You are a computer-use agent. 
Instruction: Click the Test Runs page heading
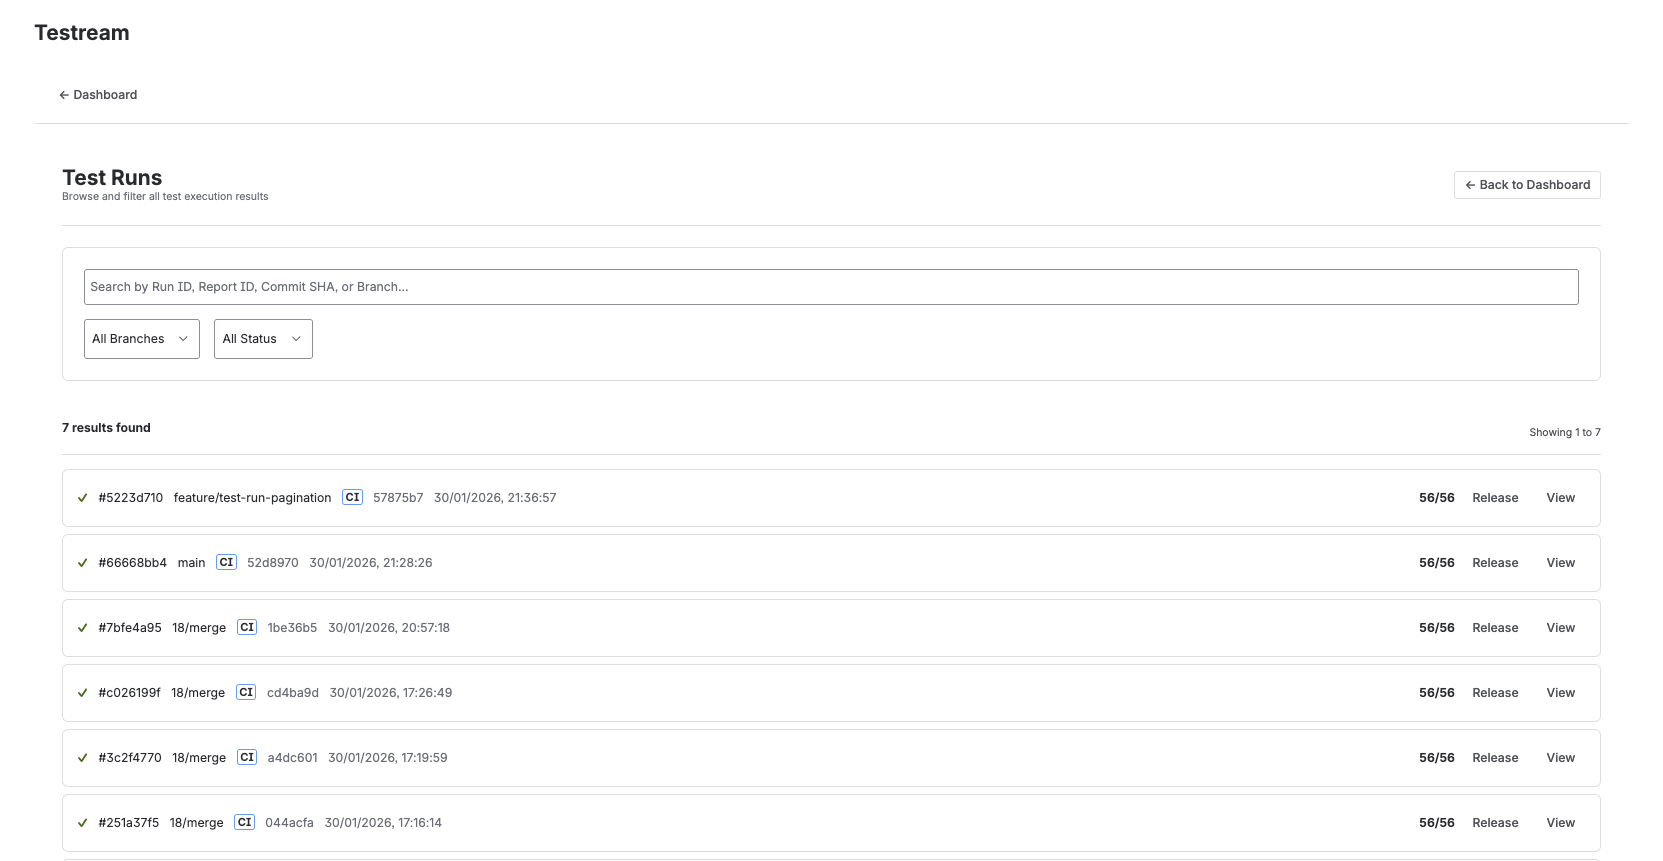112,178
